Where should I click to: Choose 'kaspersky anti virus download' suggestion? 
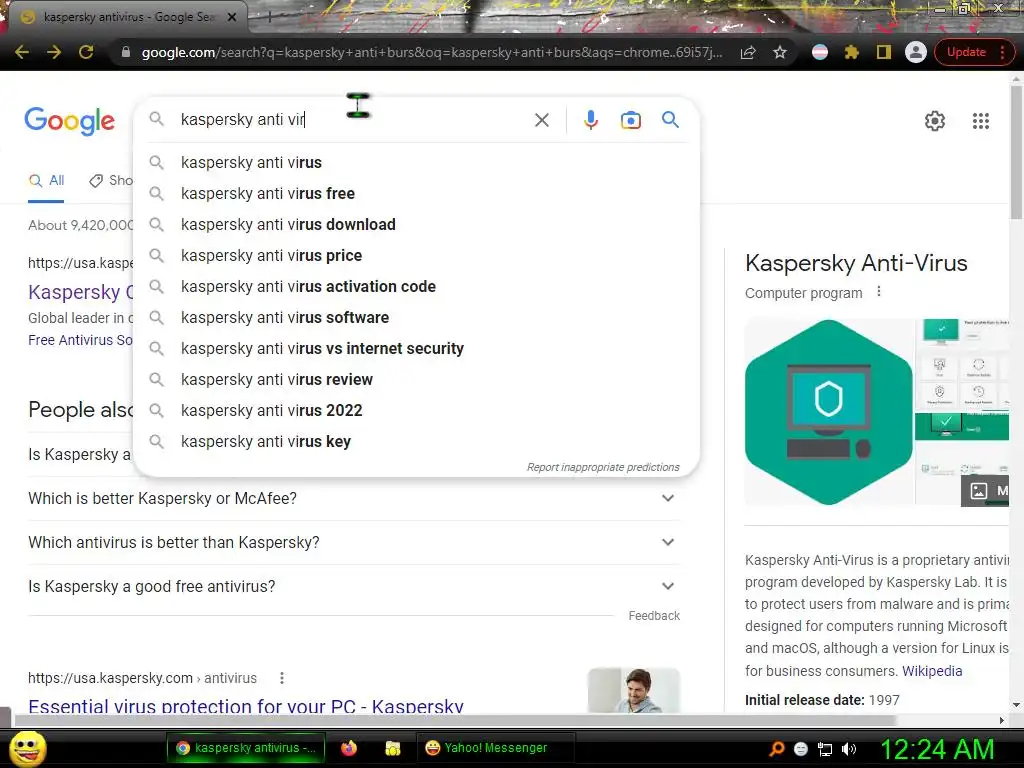(416, 224)
